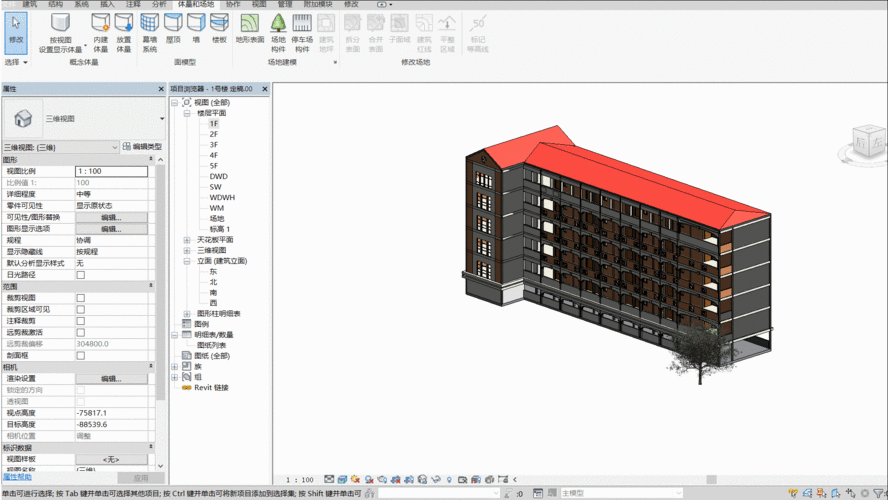Select the 内建体量 in-place mass tool
This screenshot has height=500, width=888.
(x=100, y=33)
